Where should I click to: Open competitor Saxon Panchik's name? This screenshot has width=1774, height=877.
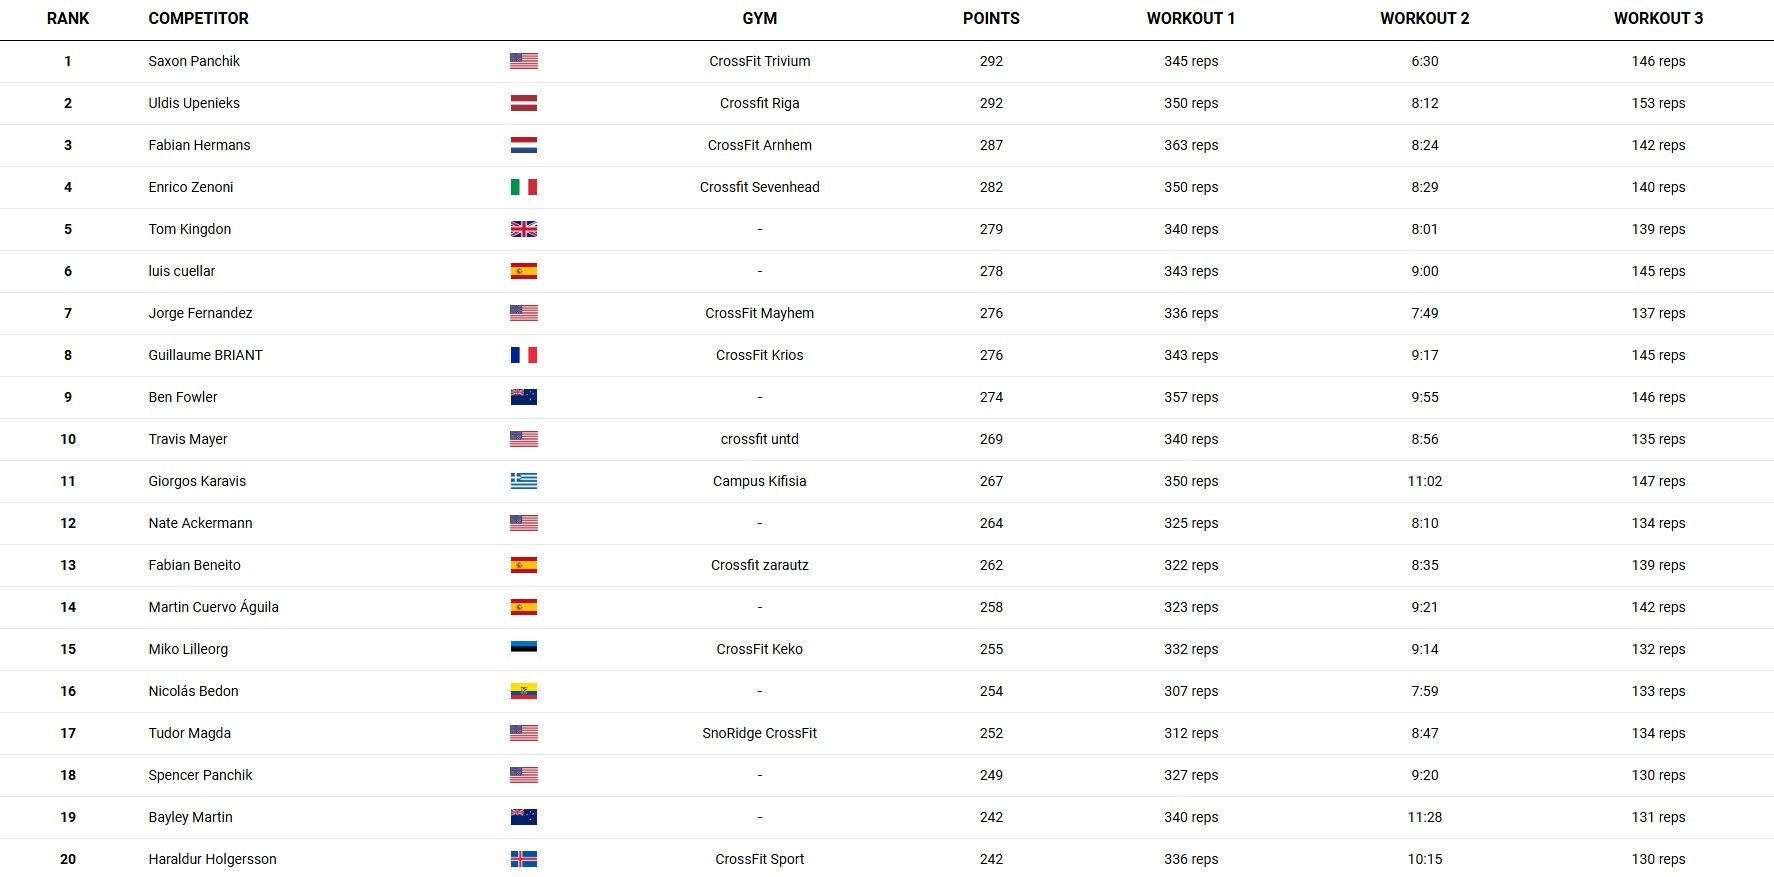[x=194, y=61]
